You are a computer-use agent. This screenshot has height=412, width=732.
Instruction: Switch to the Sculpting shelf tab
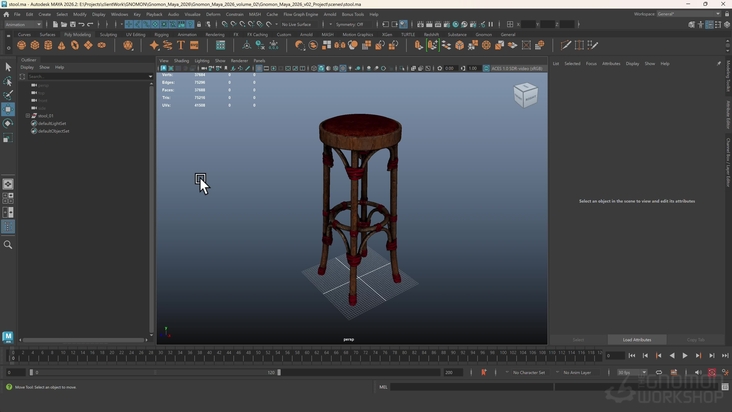click(x=108, y=34)
